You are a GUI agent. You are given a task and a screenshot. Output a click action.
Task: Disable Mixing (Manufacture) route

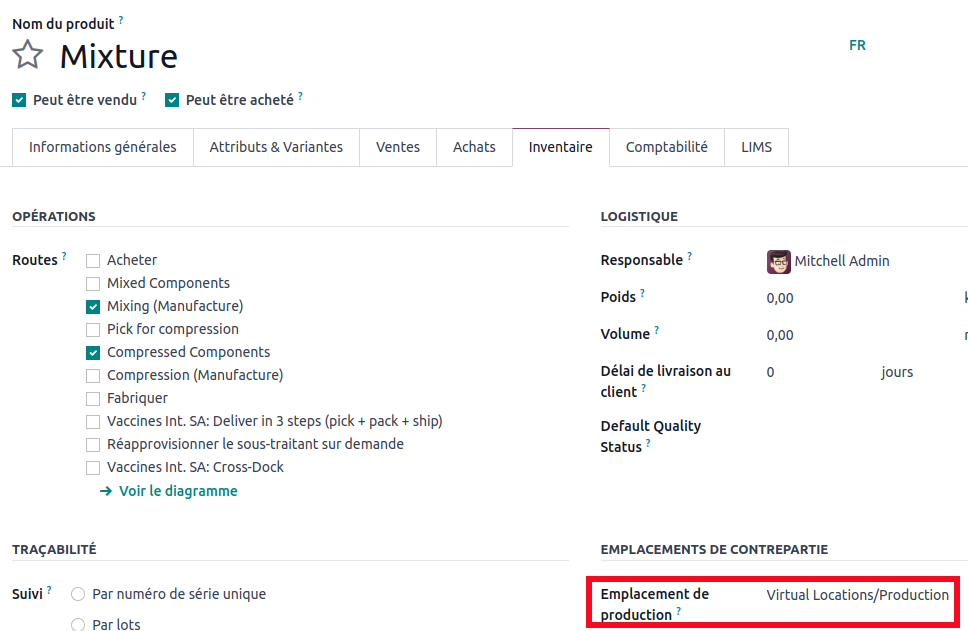pyautogui.click(x=93, y=306)
